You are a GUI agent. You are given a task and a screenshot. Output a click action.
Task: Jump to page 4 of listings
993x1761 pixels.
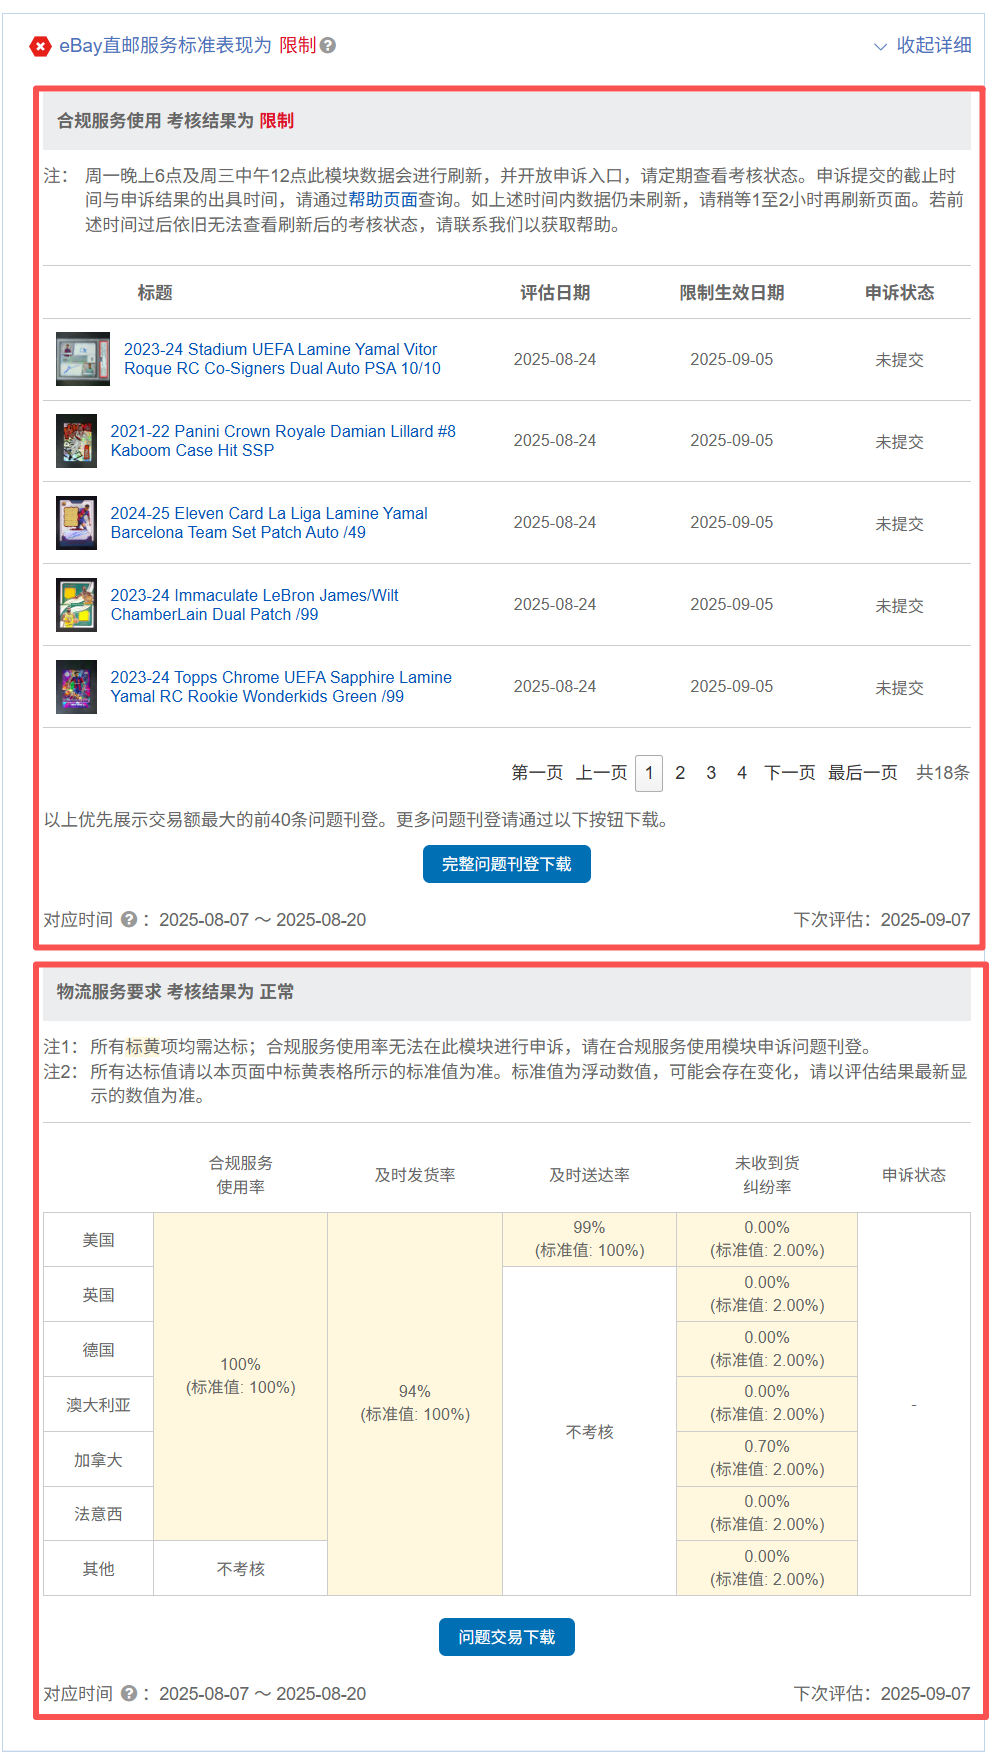[742, 773]
